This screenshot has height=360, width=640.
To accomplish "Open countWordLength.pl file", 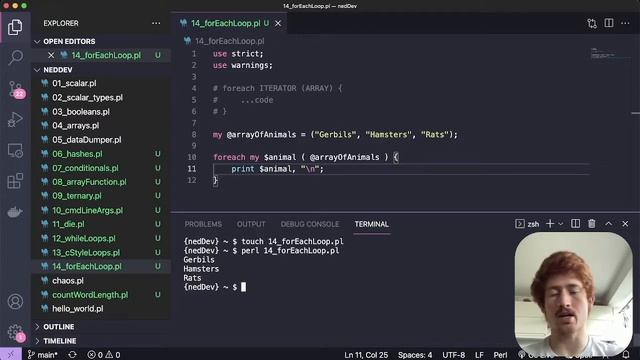I will point(90,295).
